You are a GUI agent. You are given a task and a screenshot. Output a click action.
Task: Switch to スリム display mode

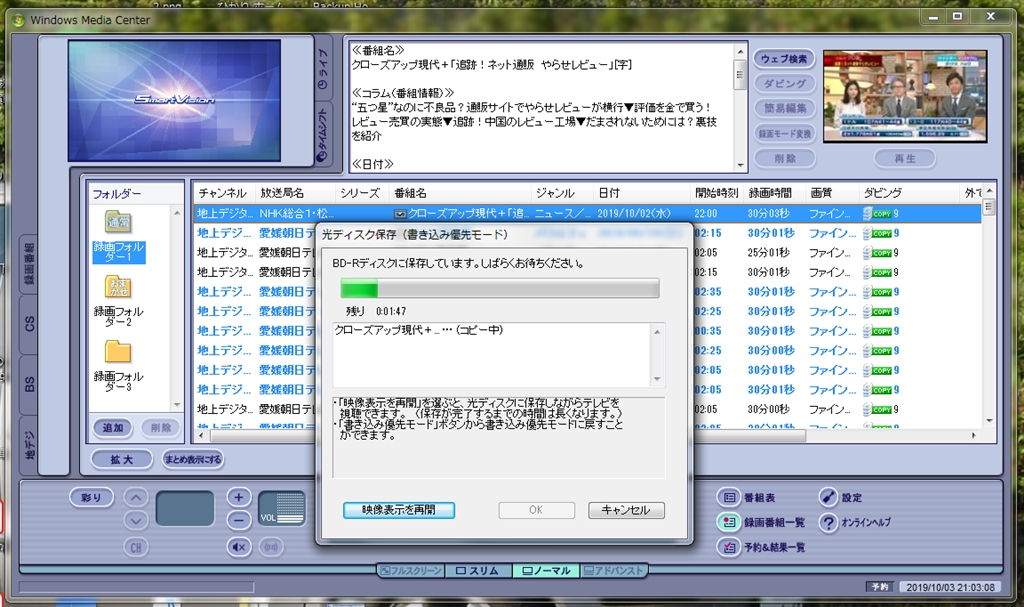(x=478, y=570)
